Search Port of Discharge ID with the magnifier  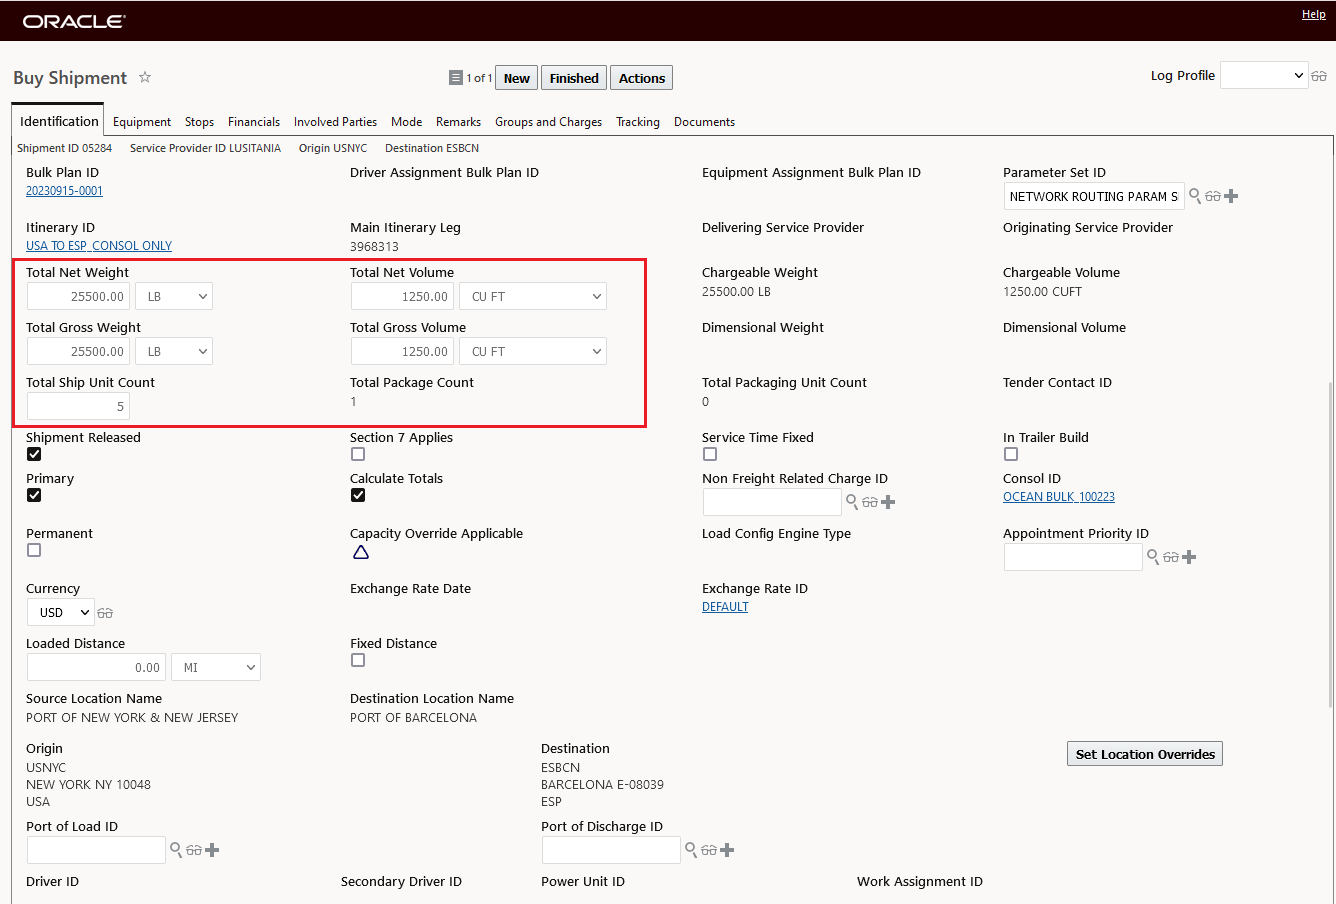691,850
